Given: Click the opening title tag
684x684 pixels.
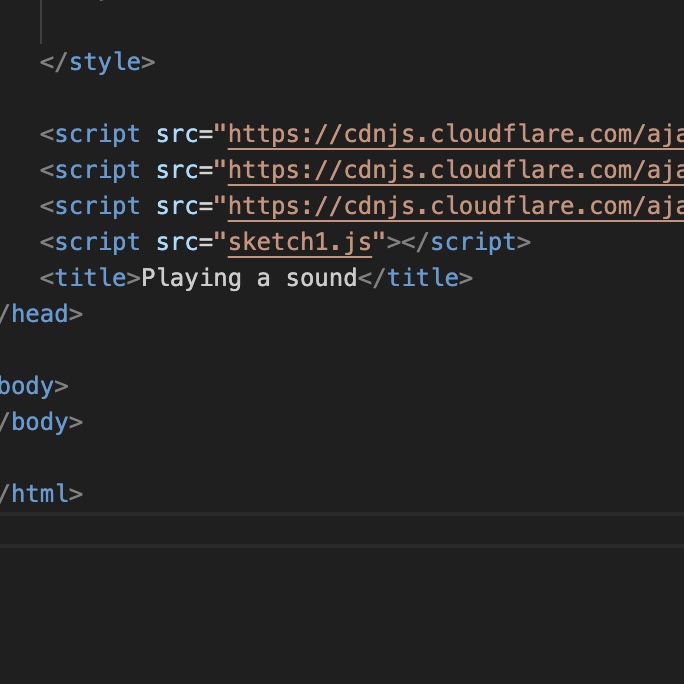Looking at the screenshot, I should click(x=90, y=278).
